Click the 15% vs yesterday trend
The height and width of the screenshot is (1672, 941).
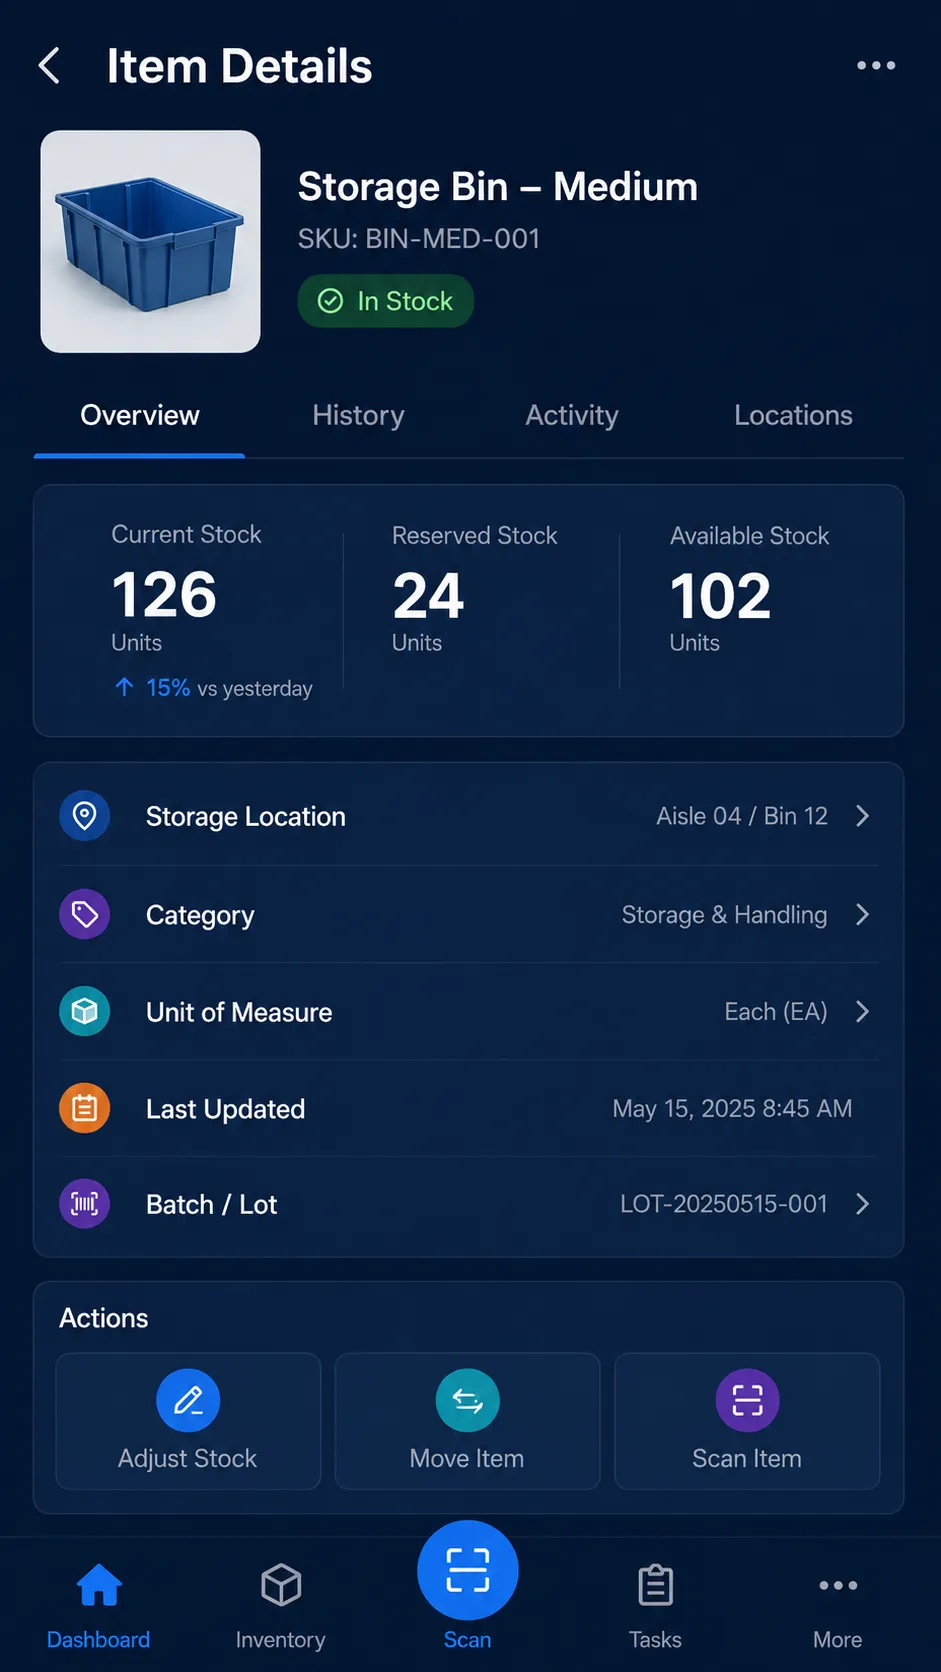point(213,688)
